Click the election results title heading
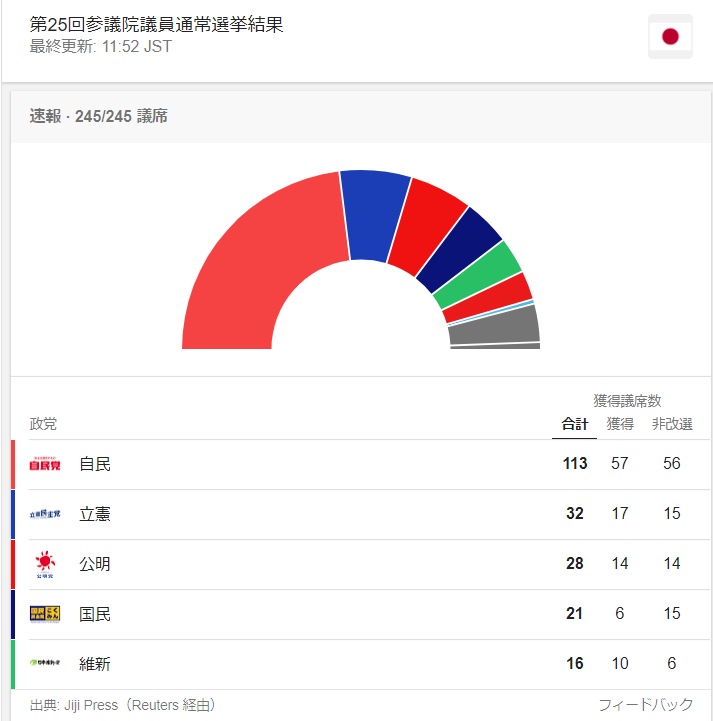Image resolution: width=713 pixels, height=721 pixels. pos(156,24)
